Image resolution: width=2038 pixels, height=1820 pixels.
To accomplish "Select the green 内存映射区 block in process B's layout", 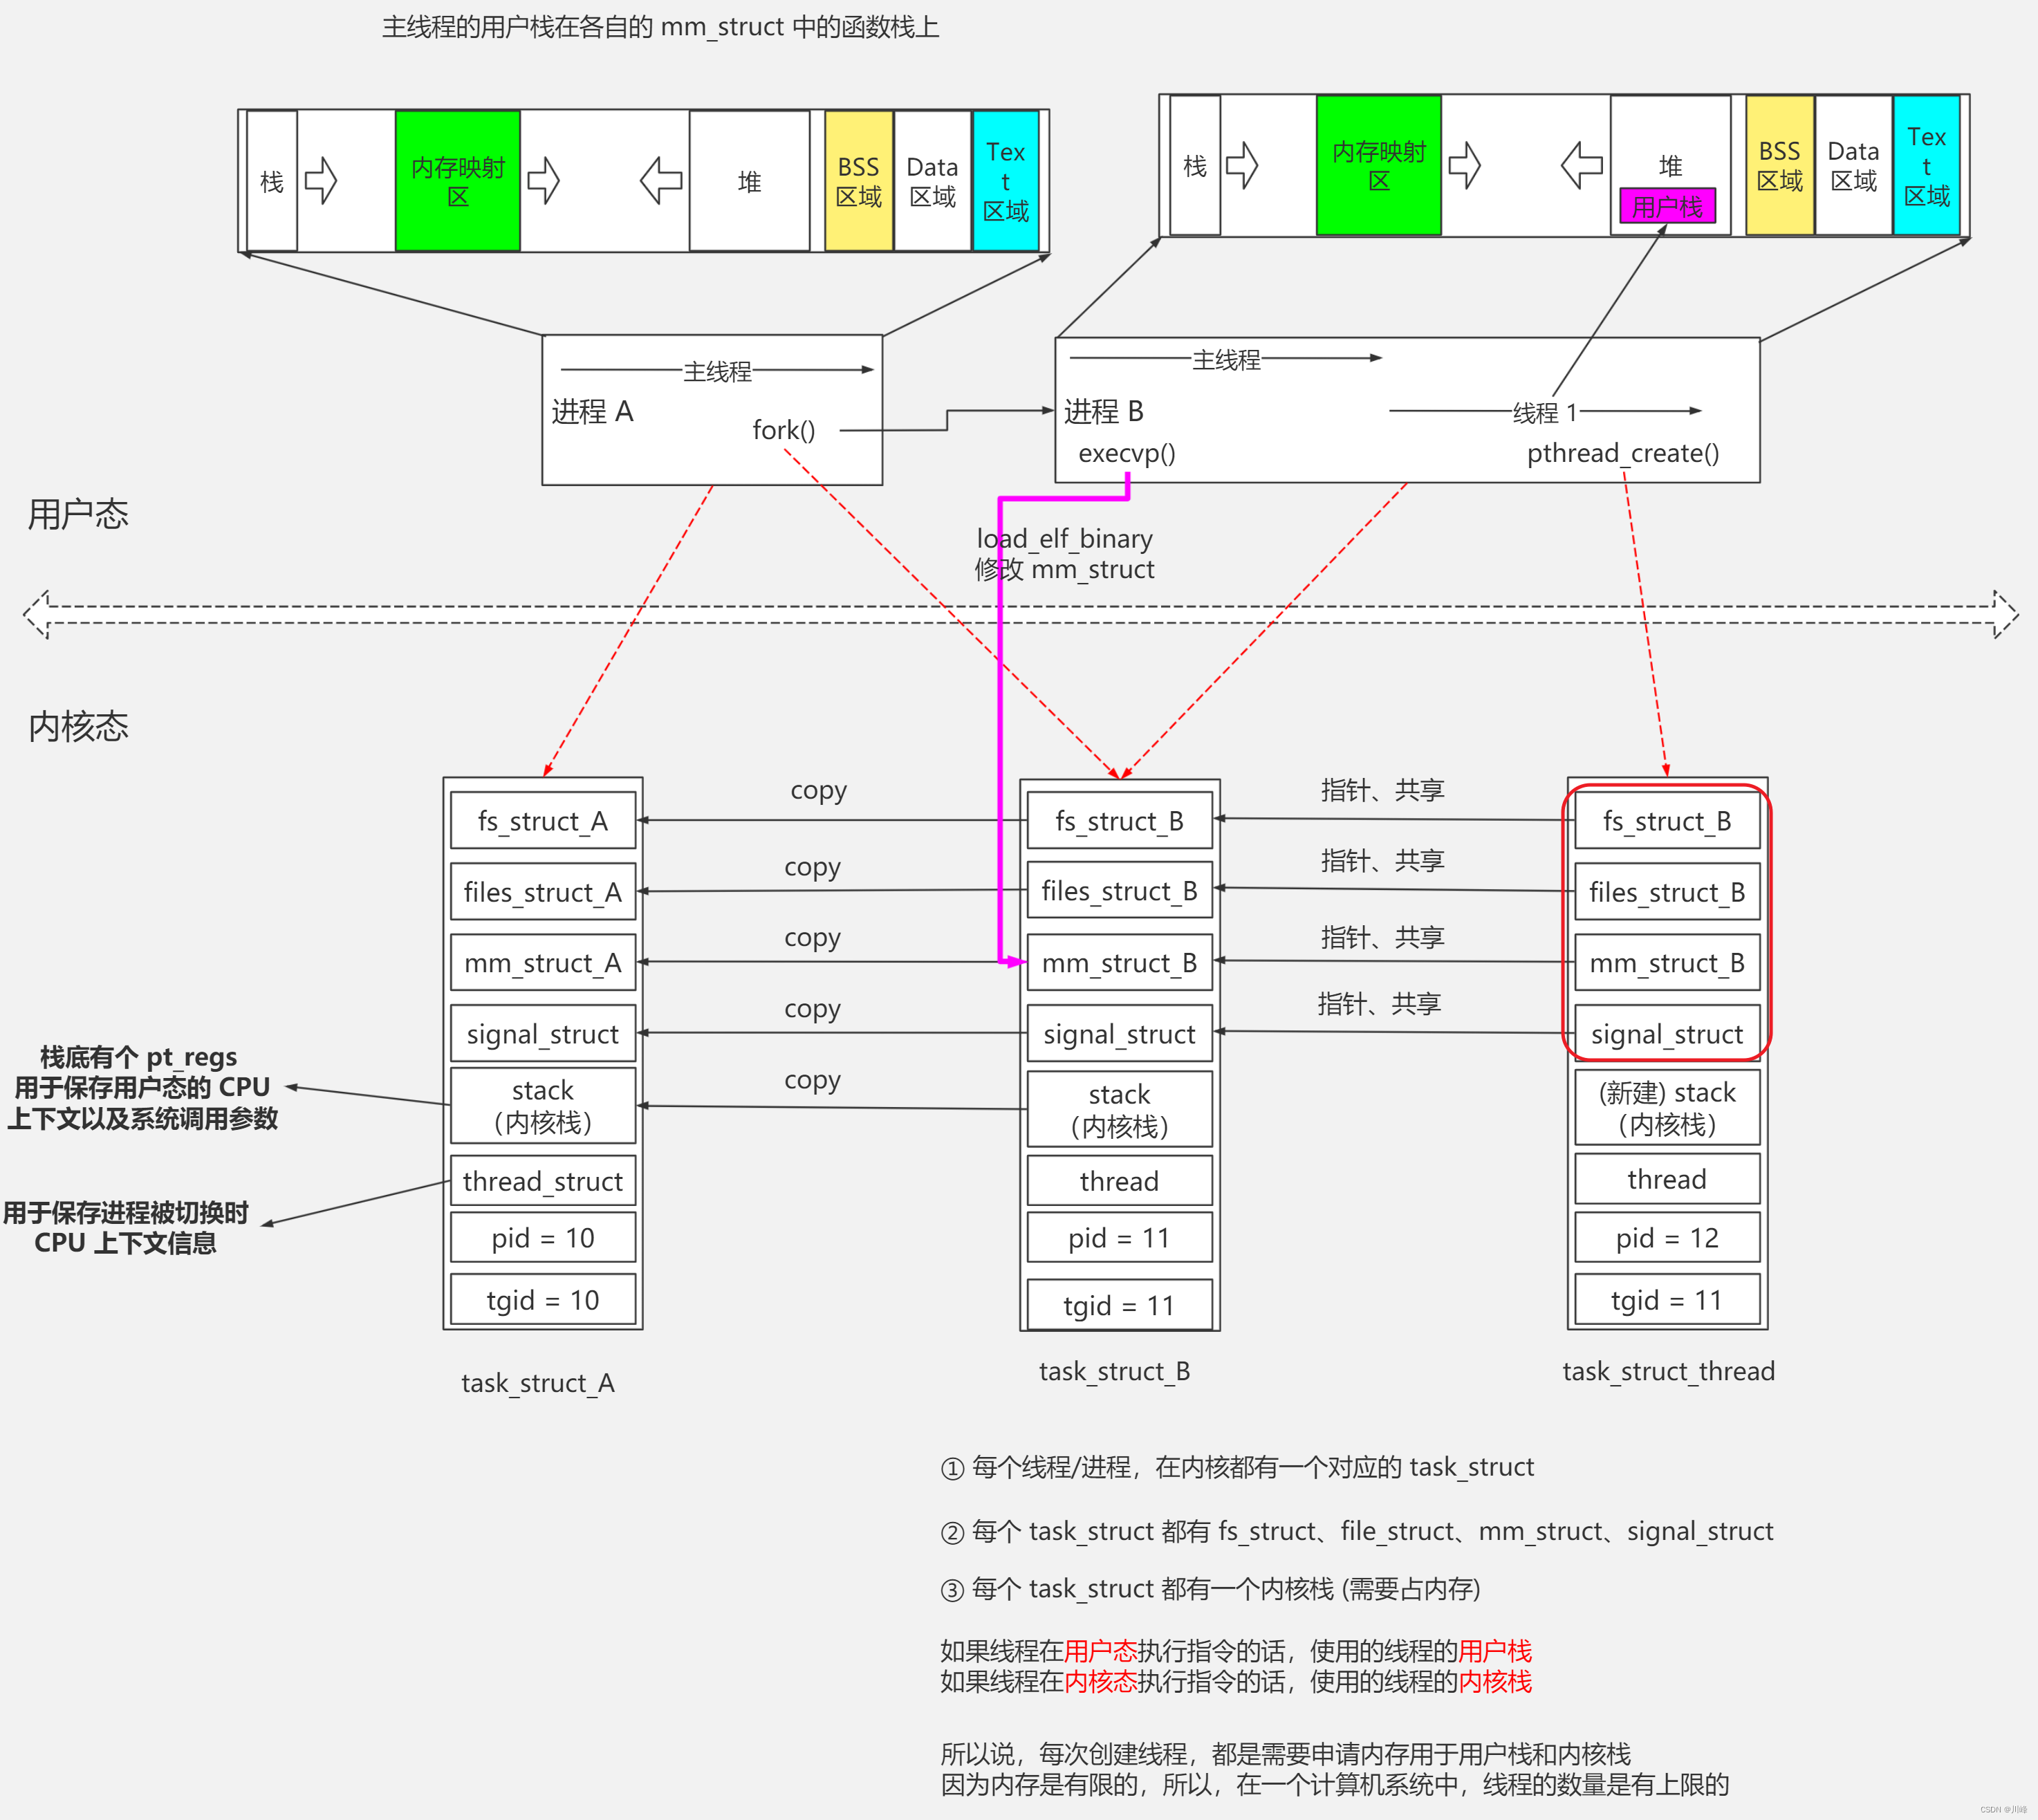I will (x=1379, y=166).
